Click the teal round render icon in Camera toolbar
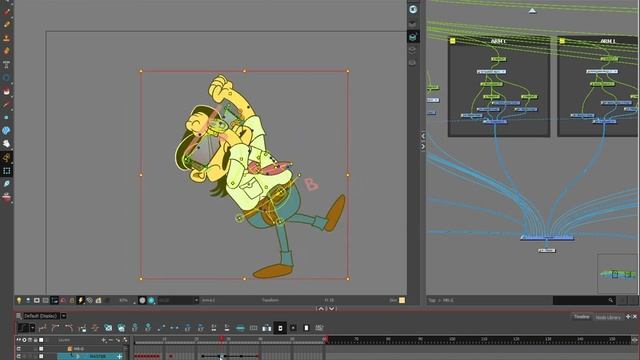This screenshot has width=640, height=360. click(x=151, y=300)
